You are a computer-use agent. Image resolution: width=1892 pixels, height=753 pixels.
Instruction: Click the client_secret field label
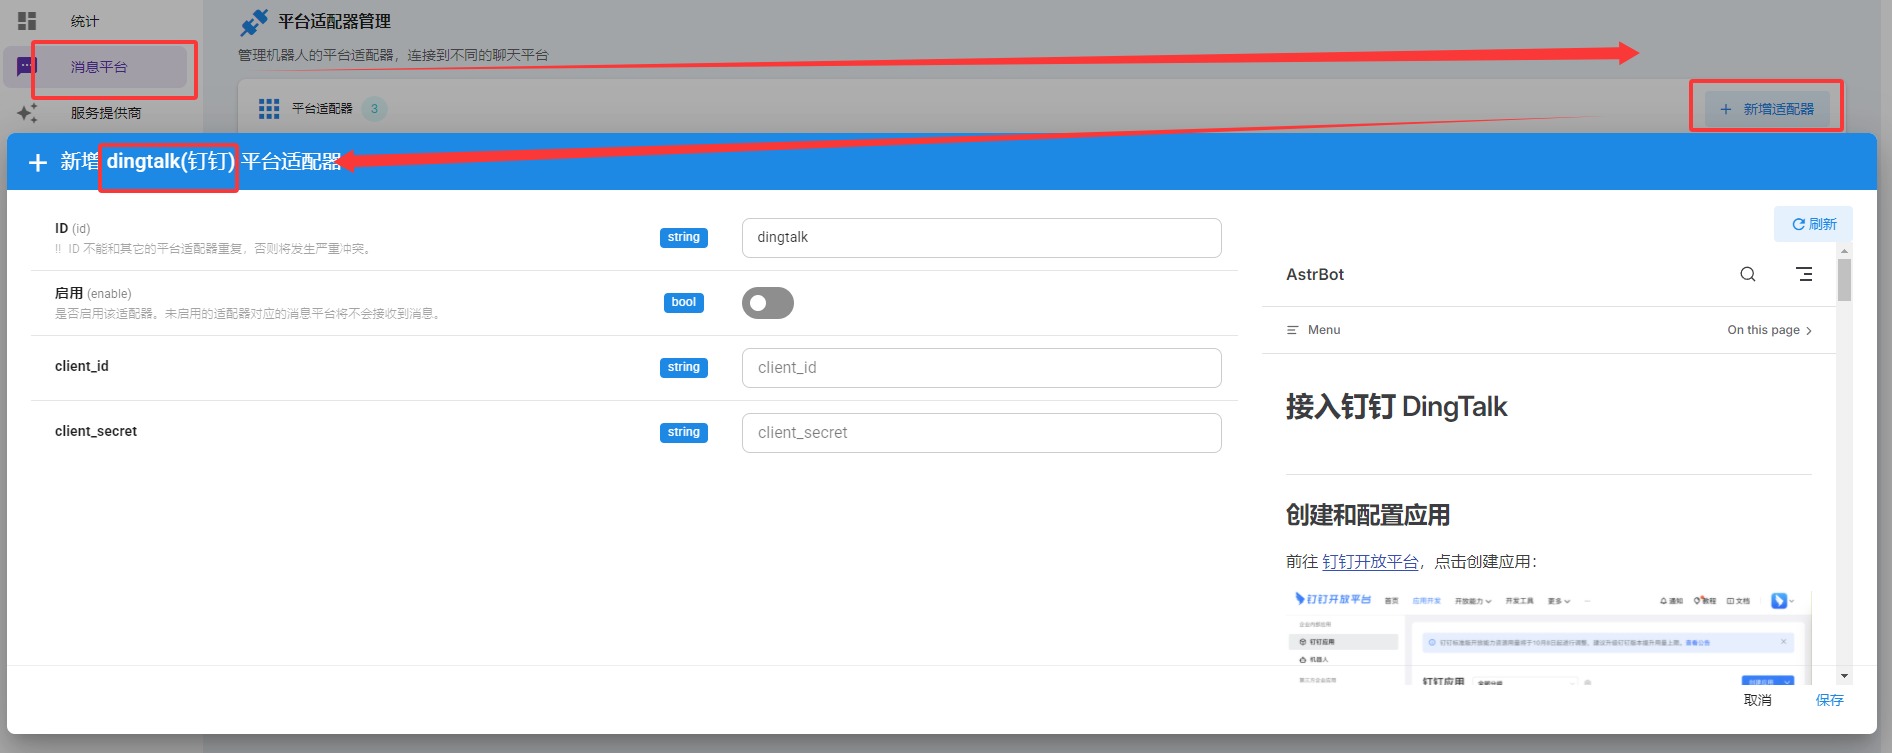(96, 431)
